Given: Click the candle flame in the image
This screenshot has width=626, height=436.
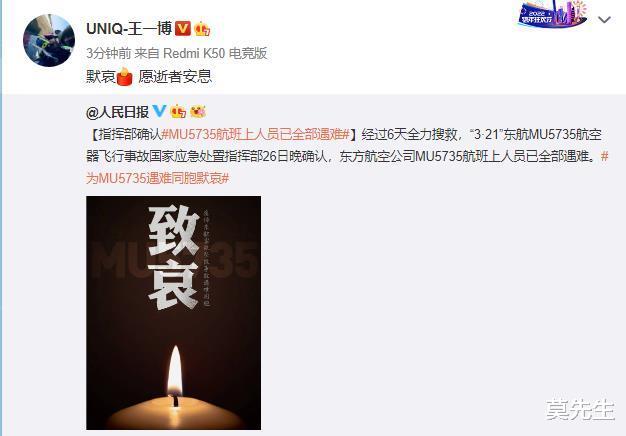Looking at the screenshot, I should 175,371.
